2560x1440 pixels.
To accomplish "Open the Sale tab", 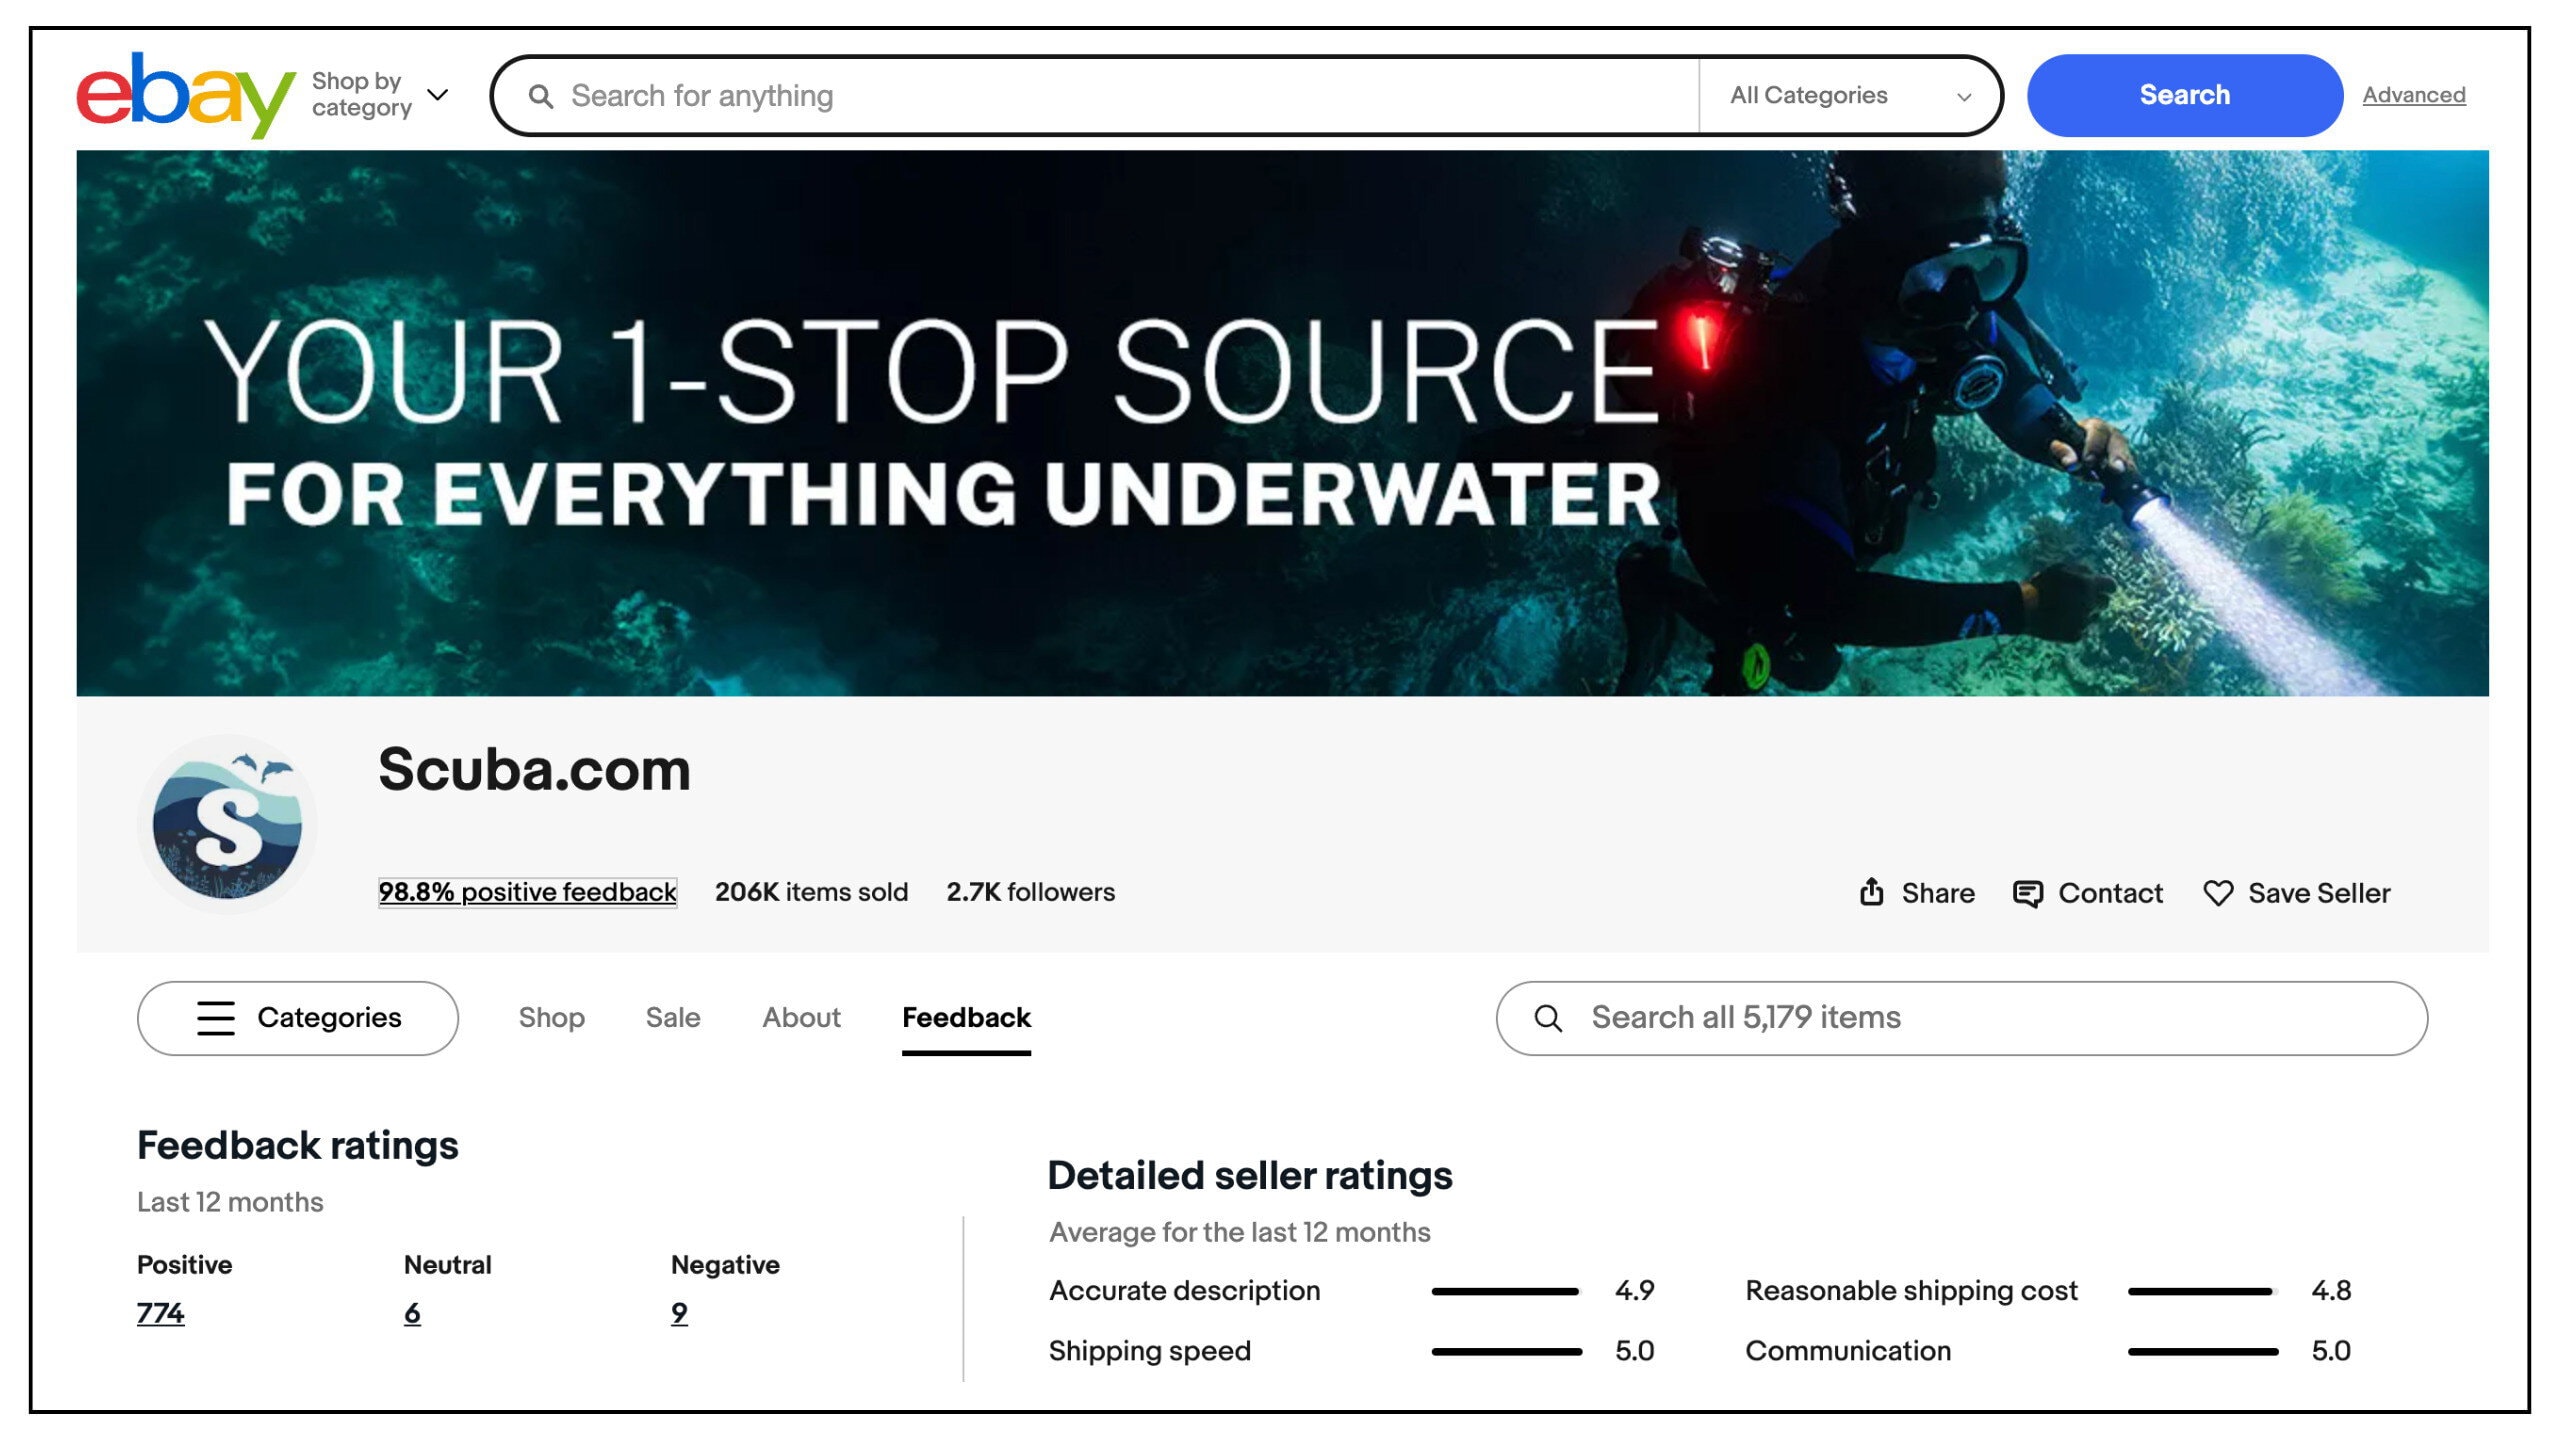I will click(673, 1018).
